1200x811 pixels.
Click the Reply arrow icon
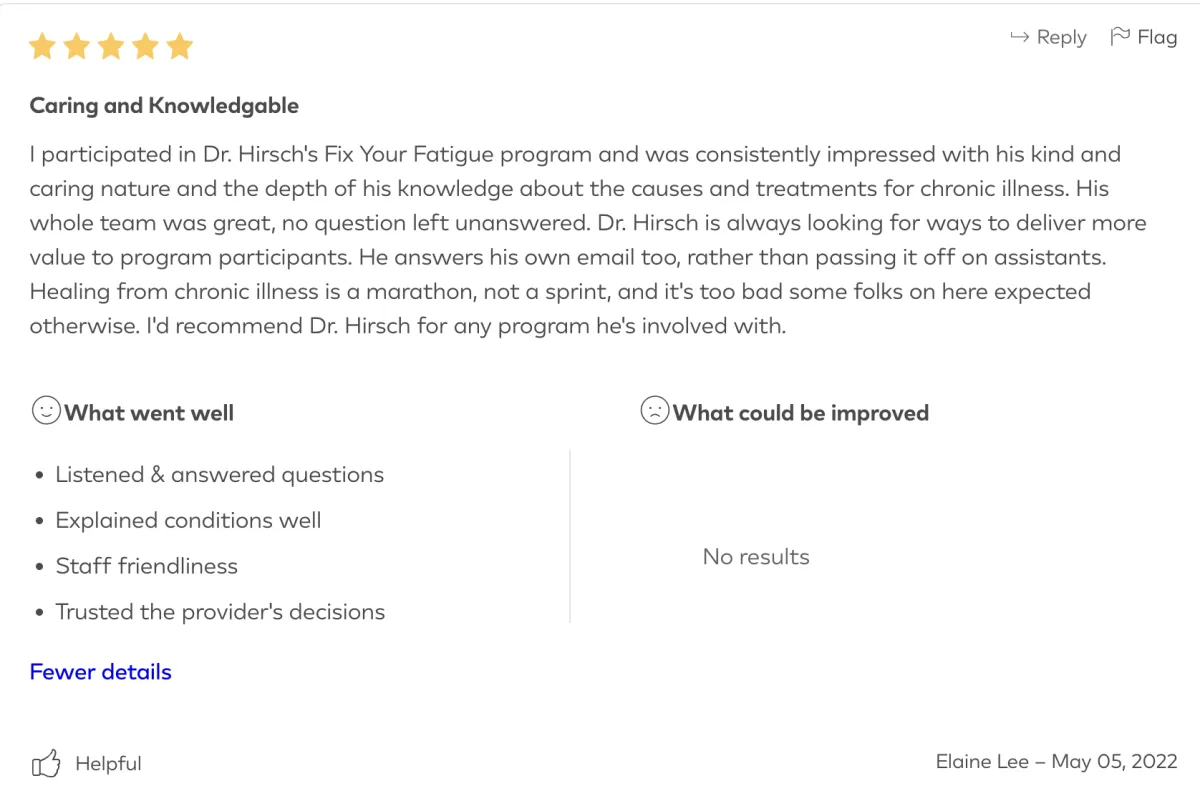click(1019, 37)
